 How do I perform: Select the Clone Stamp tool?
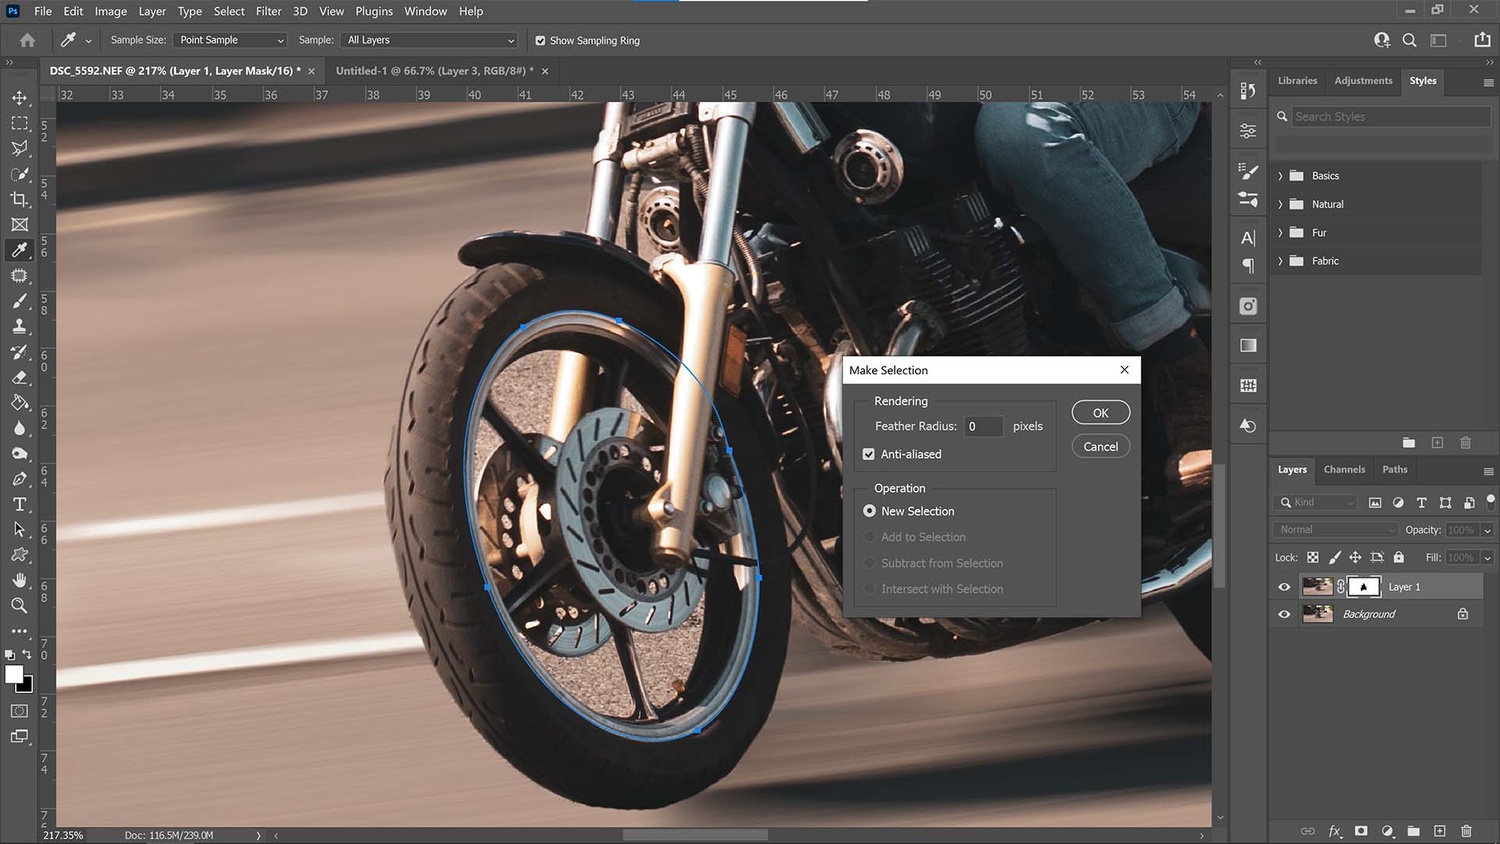[x=19, y=326]
